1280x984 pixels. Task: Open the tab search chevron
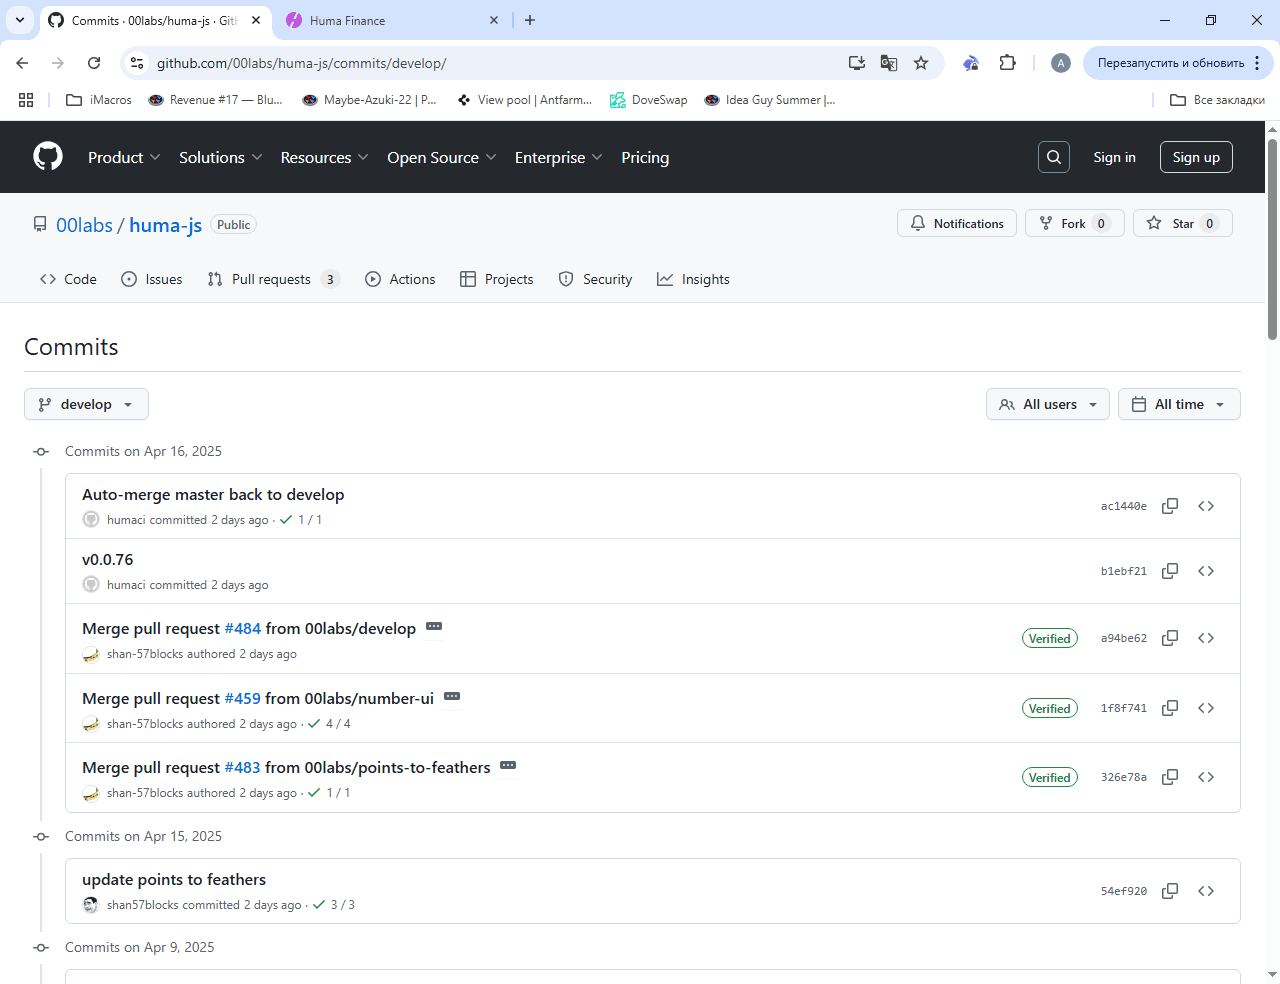click(x=19, y=20)
